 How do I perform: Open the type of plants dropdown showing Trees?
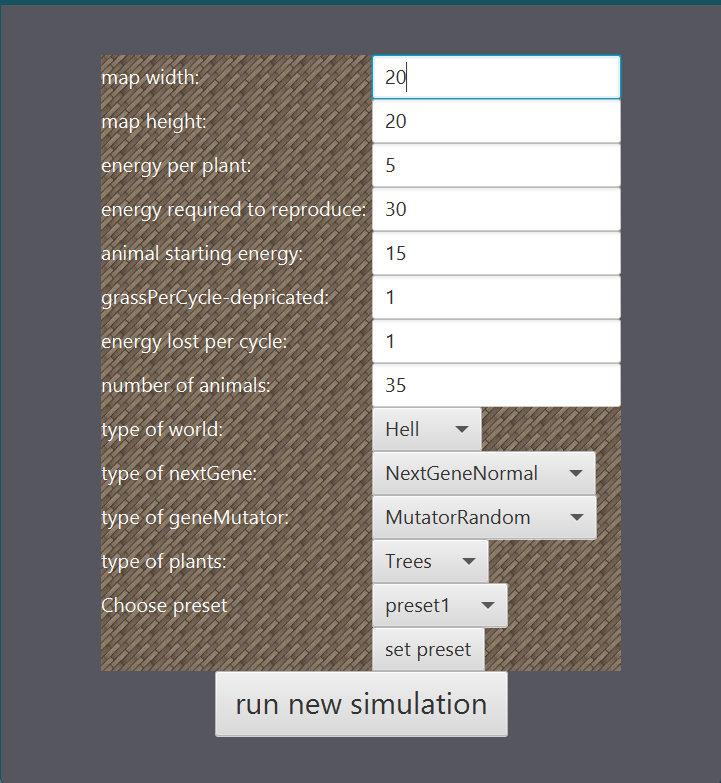[x=430, y=561]
